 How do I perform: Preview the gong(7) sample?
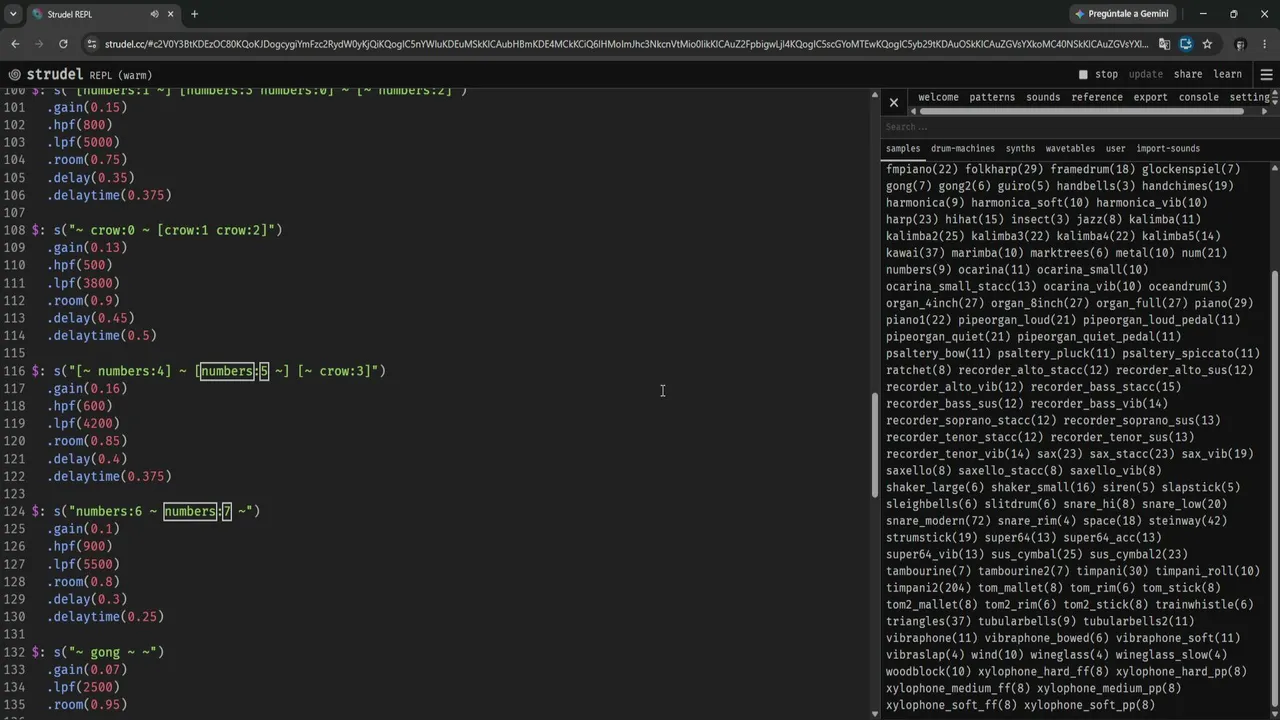(907, 186)
